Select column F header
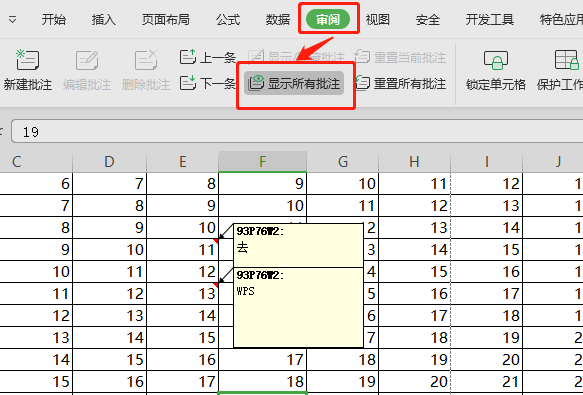583x395 pixels. pyautogui.click(x=262, y=162)
